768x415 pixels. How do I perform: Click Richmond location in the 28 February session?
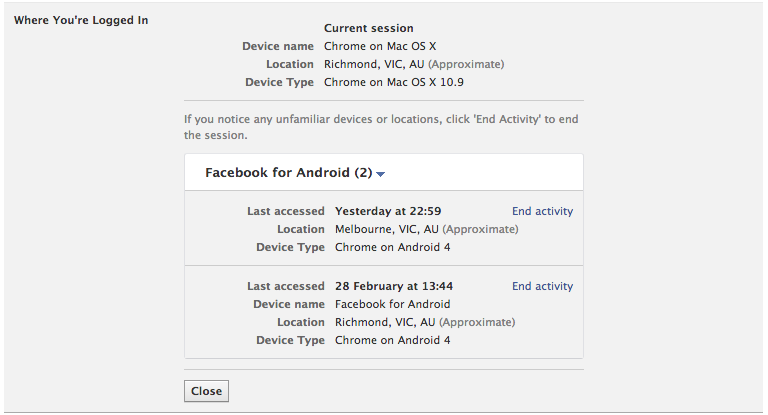385,322
